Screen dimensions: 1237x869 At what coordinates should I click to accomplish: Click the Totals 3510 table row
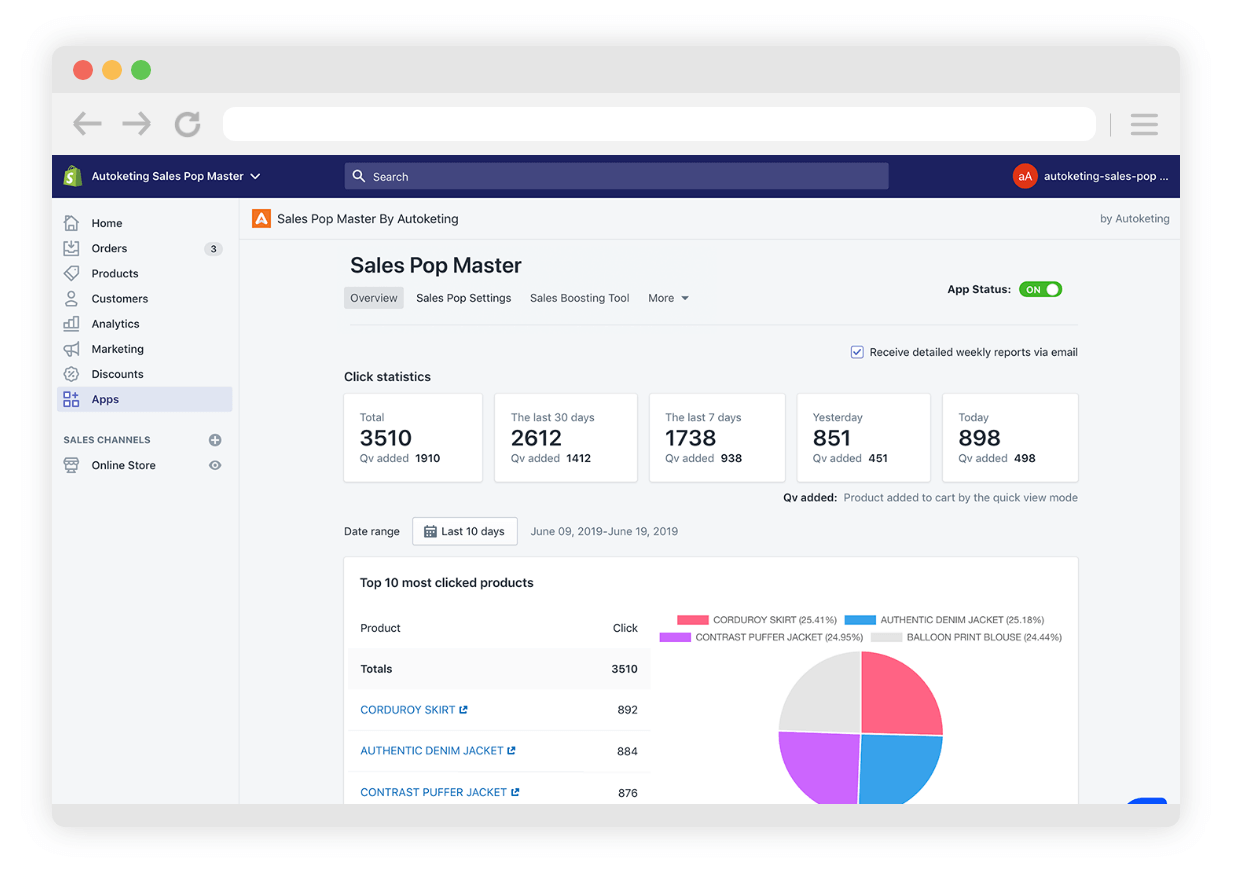tap(499, 669)
